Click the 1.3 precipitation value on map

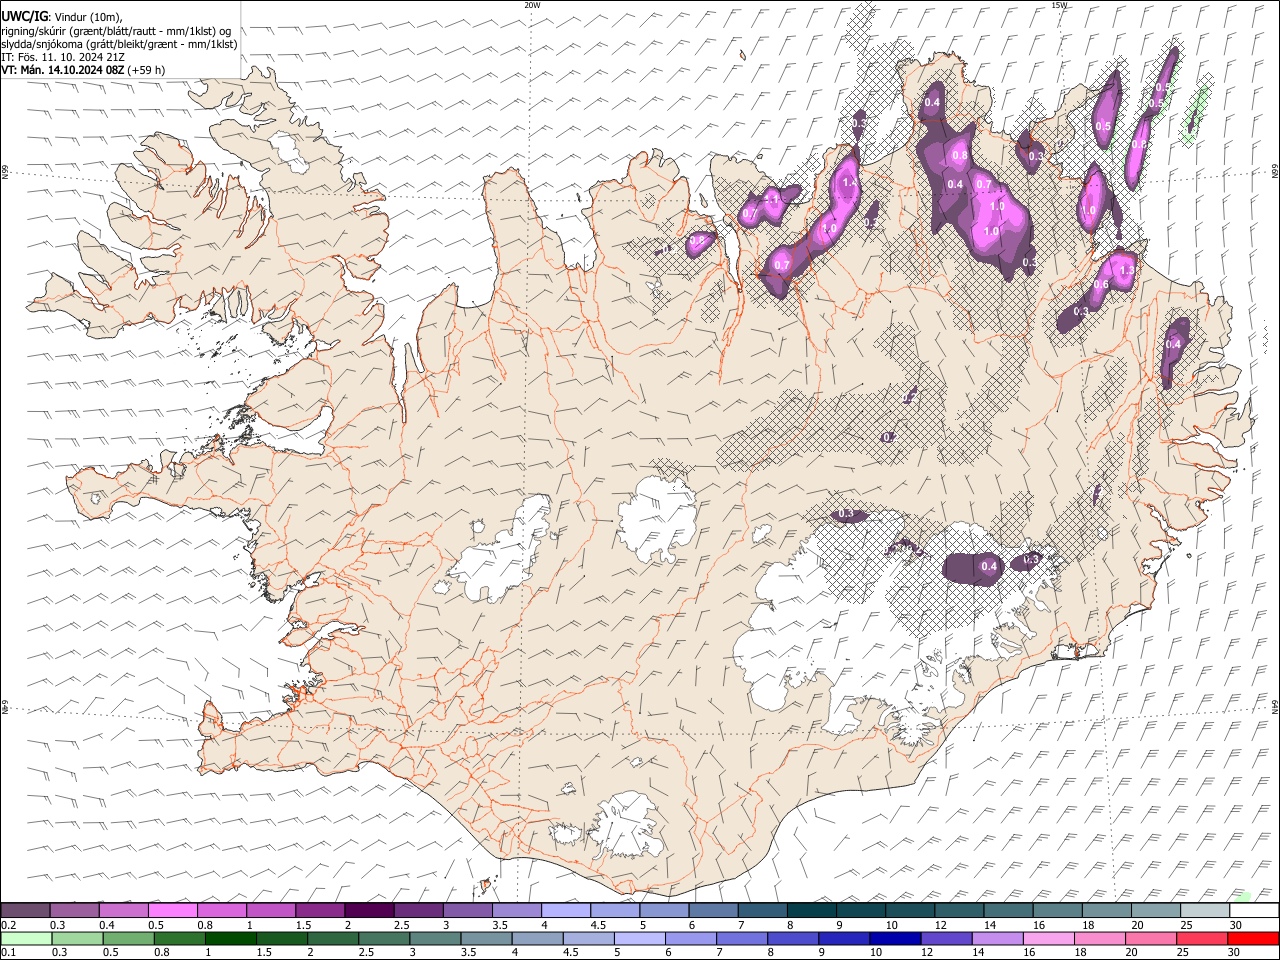click(1127, 270)
